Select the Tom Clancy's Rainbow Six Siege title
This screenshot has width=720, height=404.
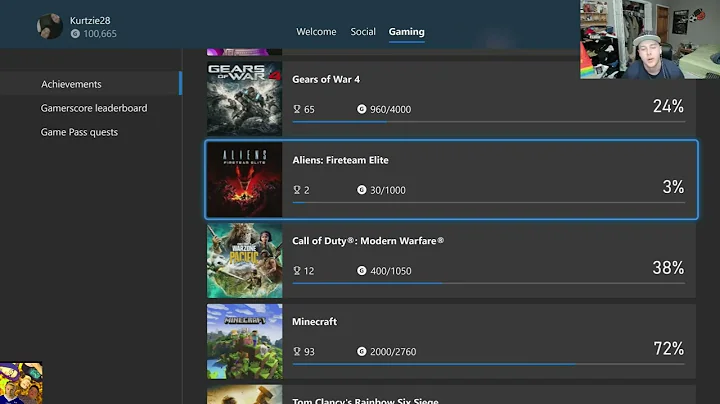(x=366, y=400)
